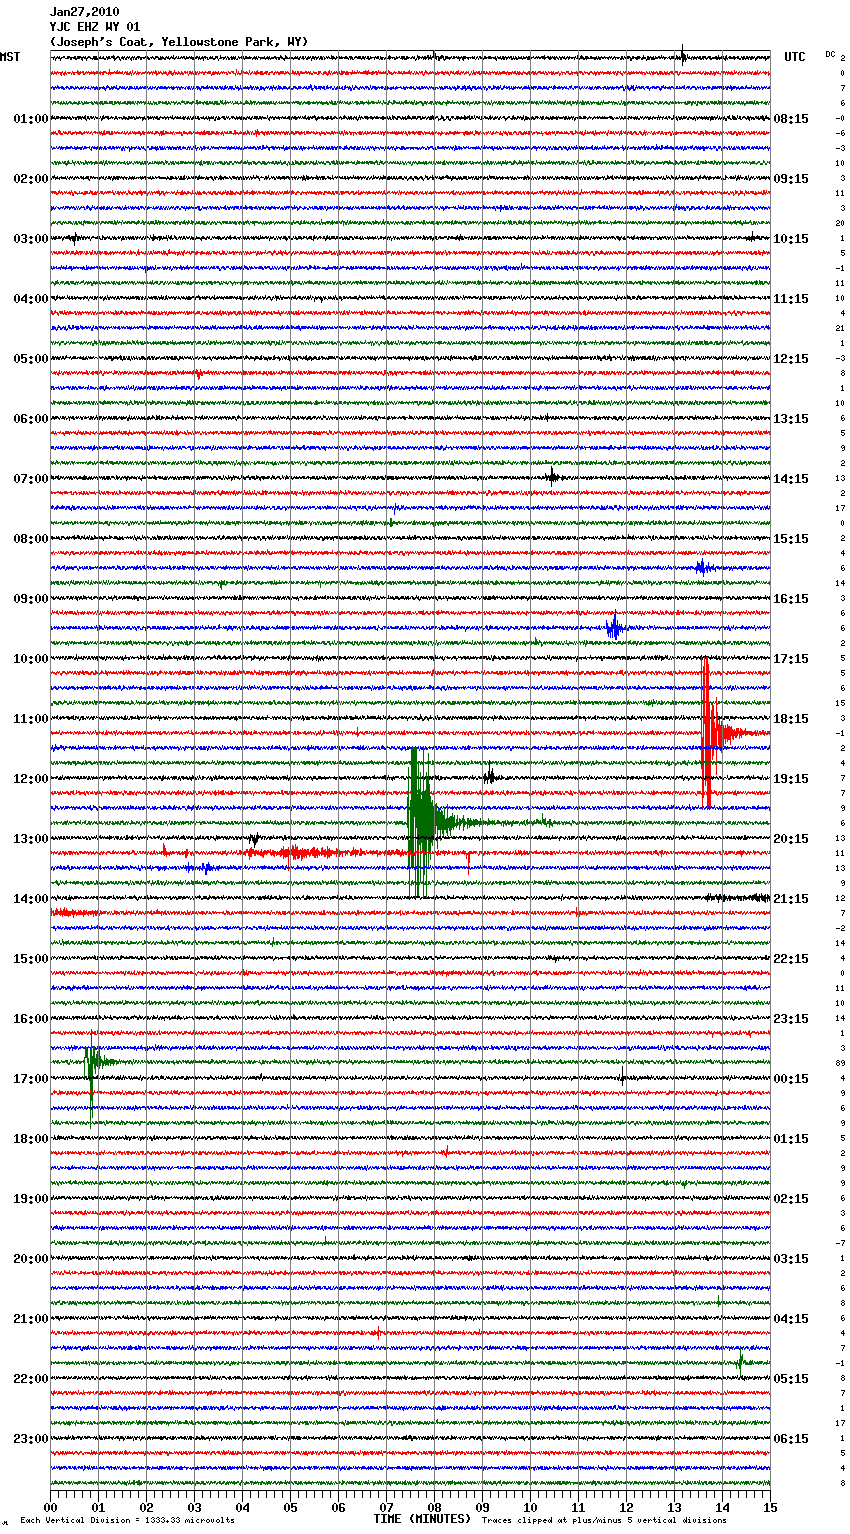Select the 01:00 MST time label
The height and width of the screenshot is (1534, 850).
click(30, 119)
